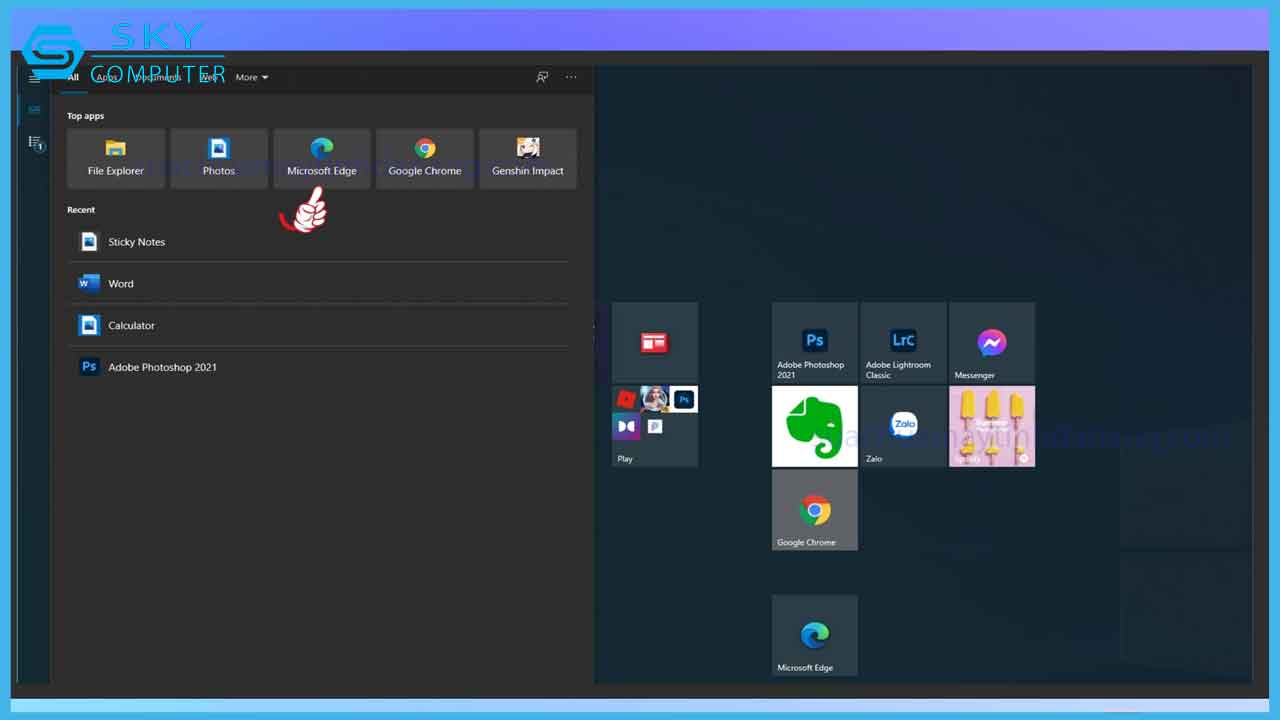Click the Adobe Photoshop 2021 Start tile
The image size is (1280, 720).
[x=815, y=342]
